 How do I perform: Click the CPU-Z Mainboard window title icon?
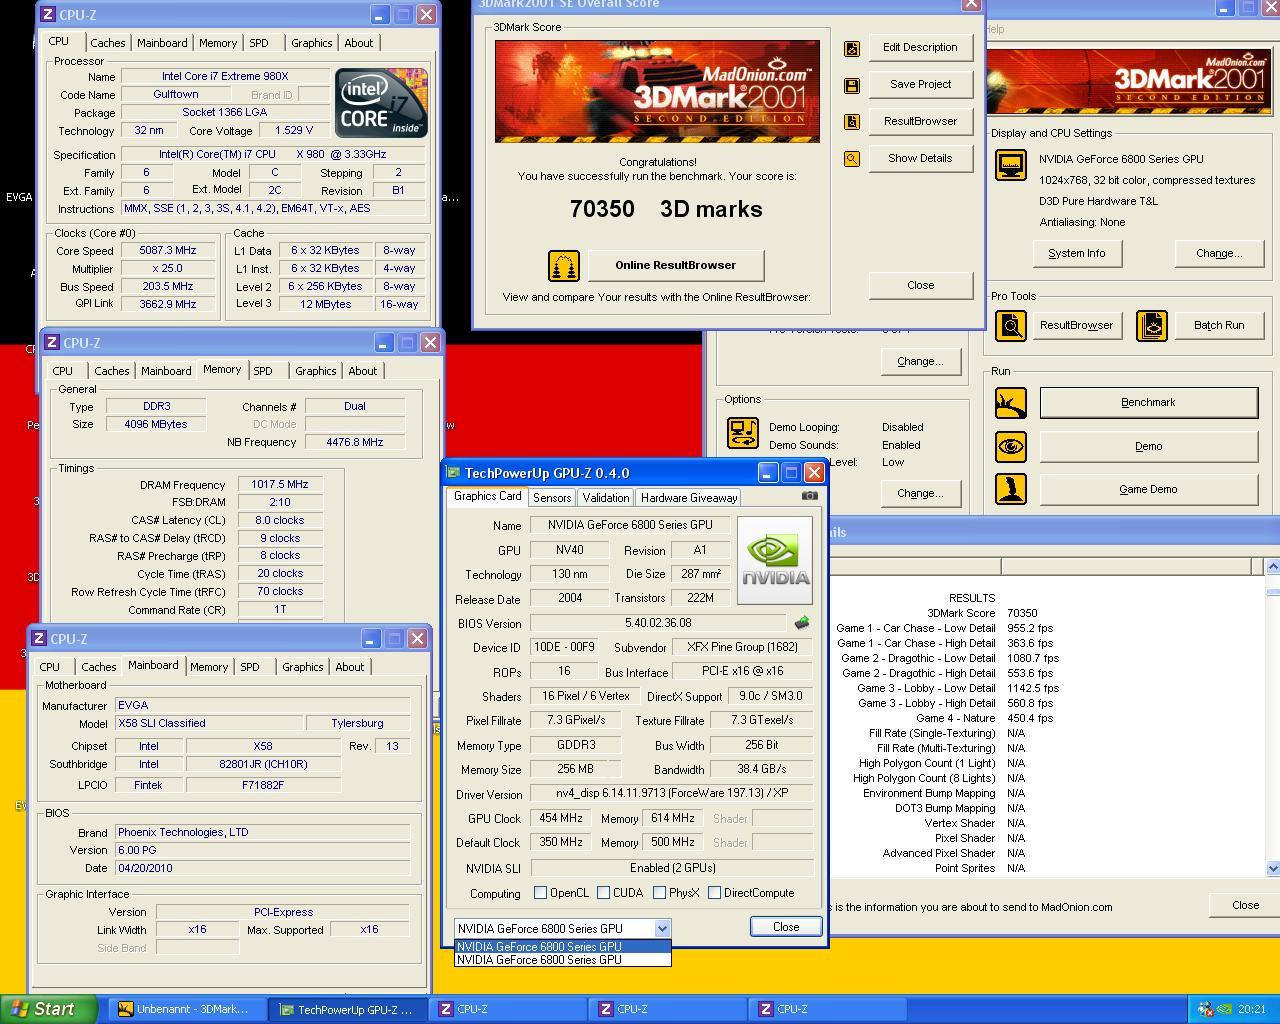pos(39,638)
